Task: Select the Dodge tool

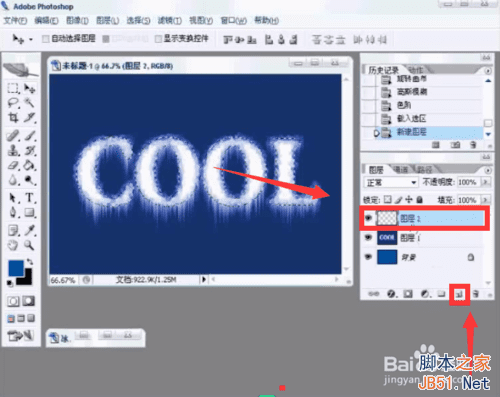Action: point(29,180)
